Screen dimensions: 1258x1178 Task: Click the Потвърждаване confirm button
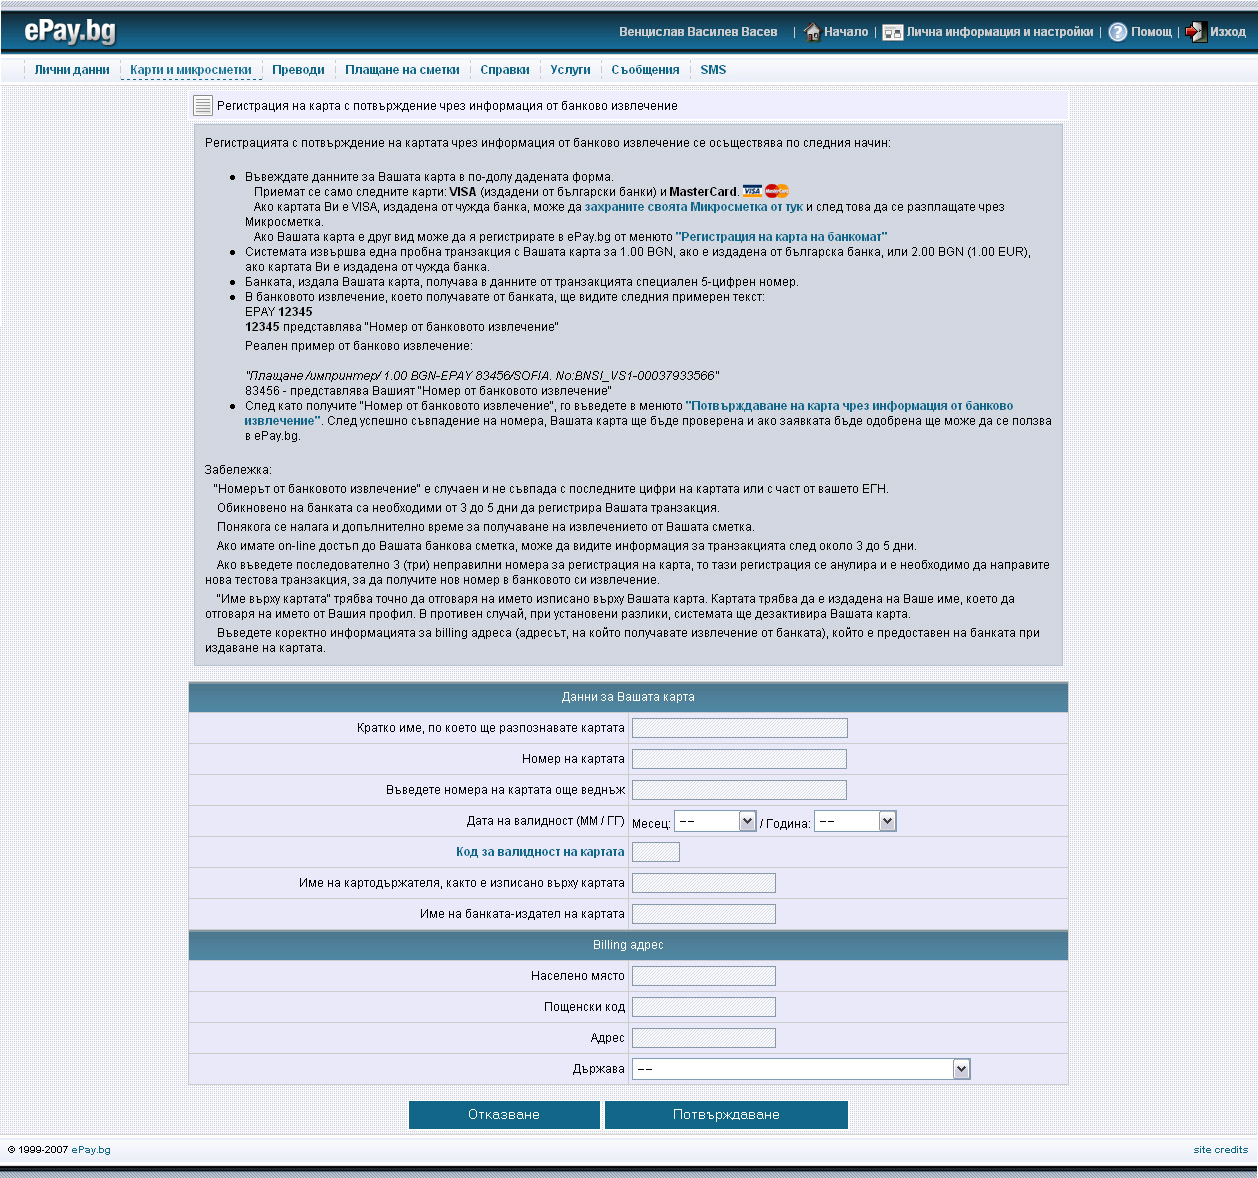pyautogui.click(x=726, y=1115)
